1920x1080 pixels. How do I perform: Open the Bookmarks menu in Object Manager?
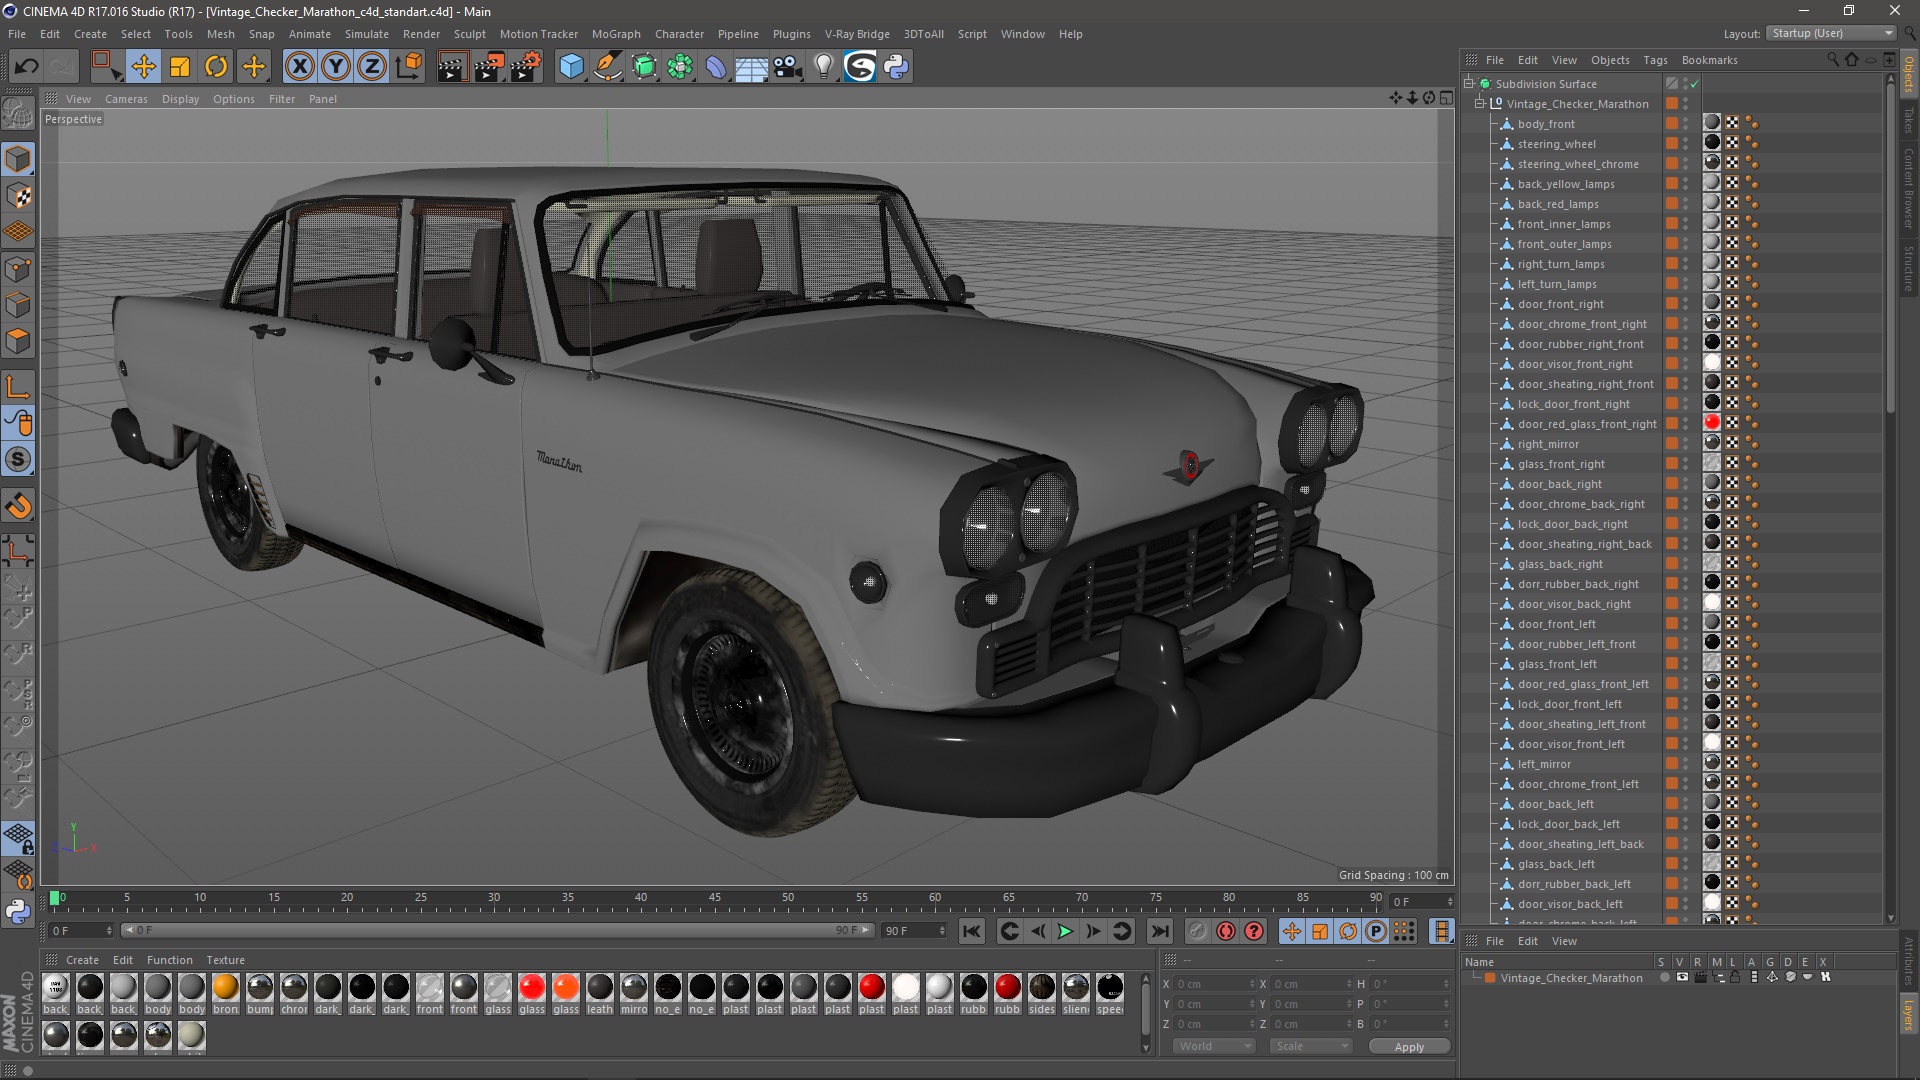pyautogui.click(x=1709, y=60)
